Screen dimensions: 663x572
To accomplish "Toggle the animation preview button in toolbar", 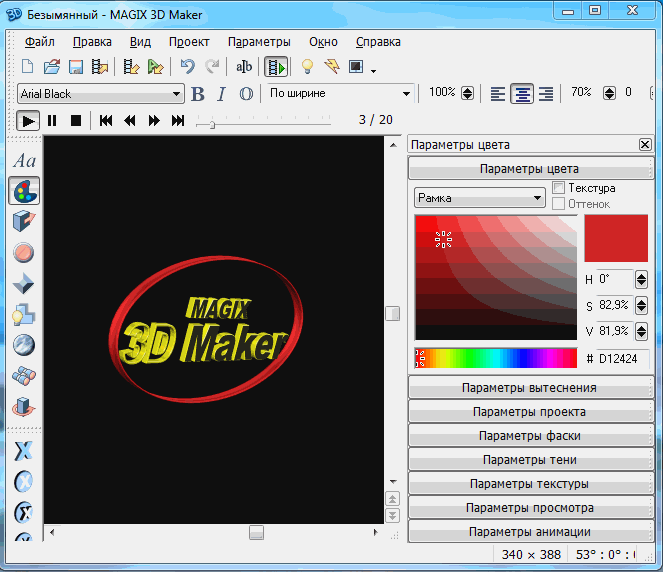I will click(276, 67).
